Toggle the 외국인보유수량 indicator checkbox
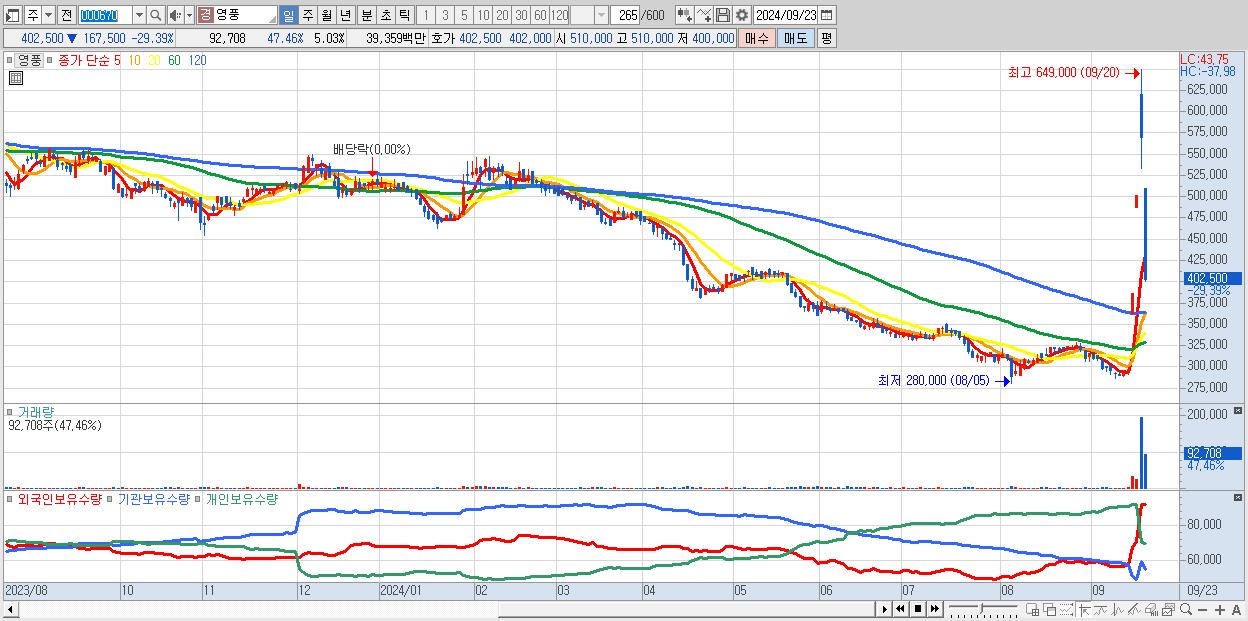 [x=10, y=497]
